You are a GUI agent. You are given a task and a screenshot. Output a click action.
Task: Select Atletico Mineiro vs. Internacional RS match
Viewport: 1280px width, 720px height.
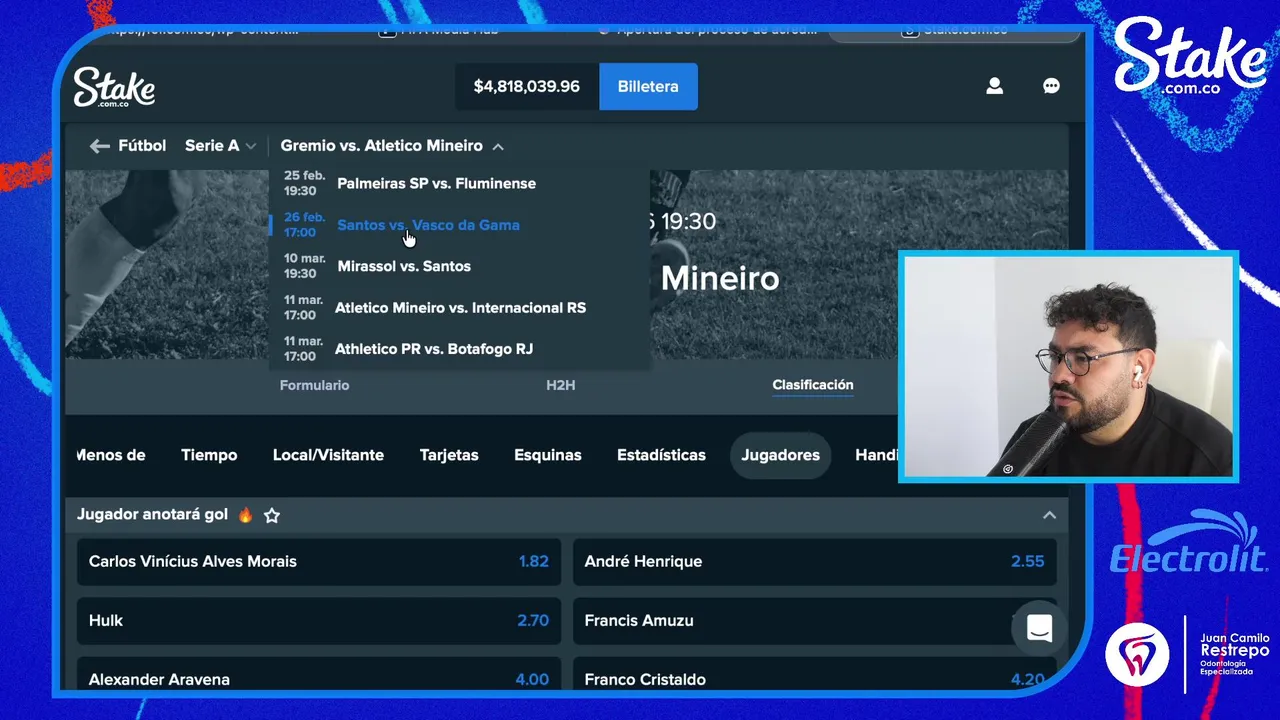(x=460, y=307)
